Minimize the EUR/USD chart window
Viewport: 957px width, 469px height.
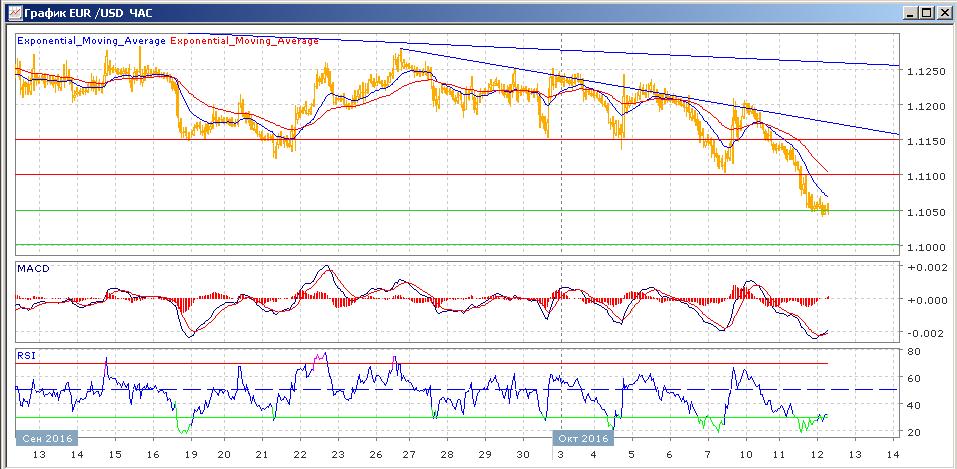(911, 12)
